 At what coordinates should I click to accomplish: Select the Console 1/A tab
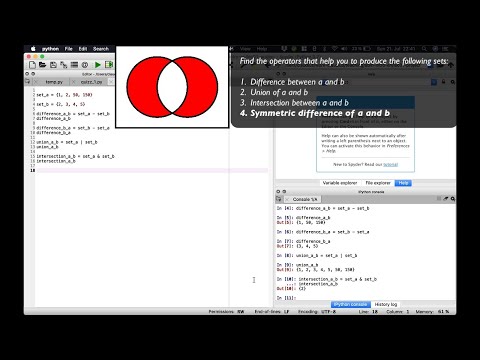click(305, 199)
